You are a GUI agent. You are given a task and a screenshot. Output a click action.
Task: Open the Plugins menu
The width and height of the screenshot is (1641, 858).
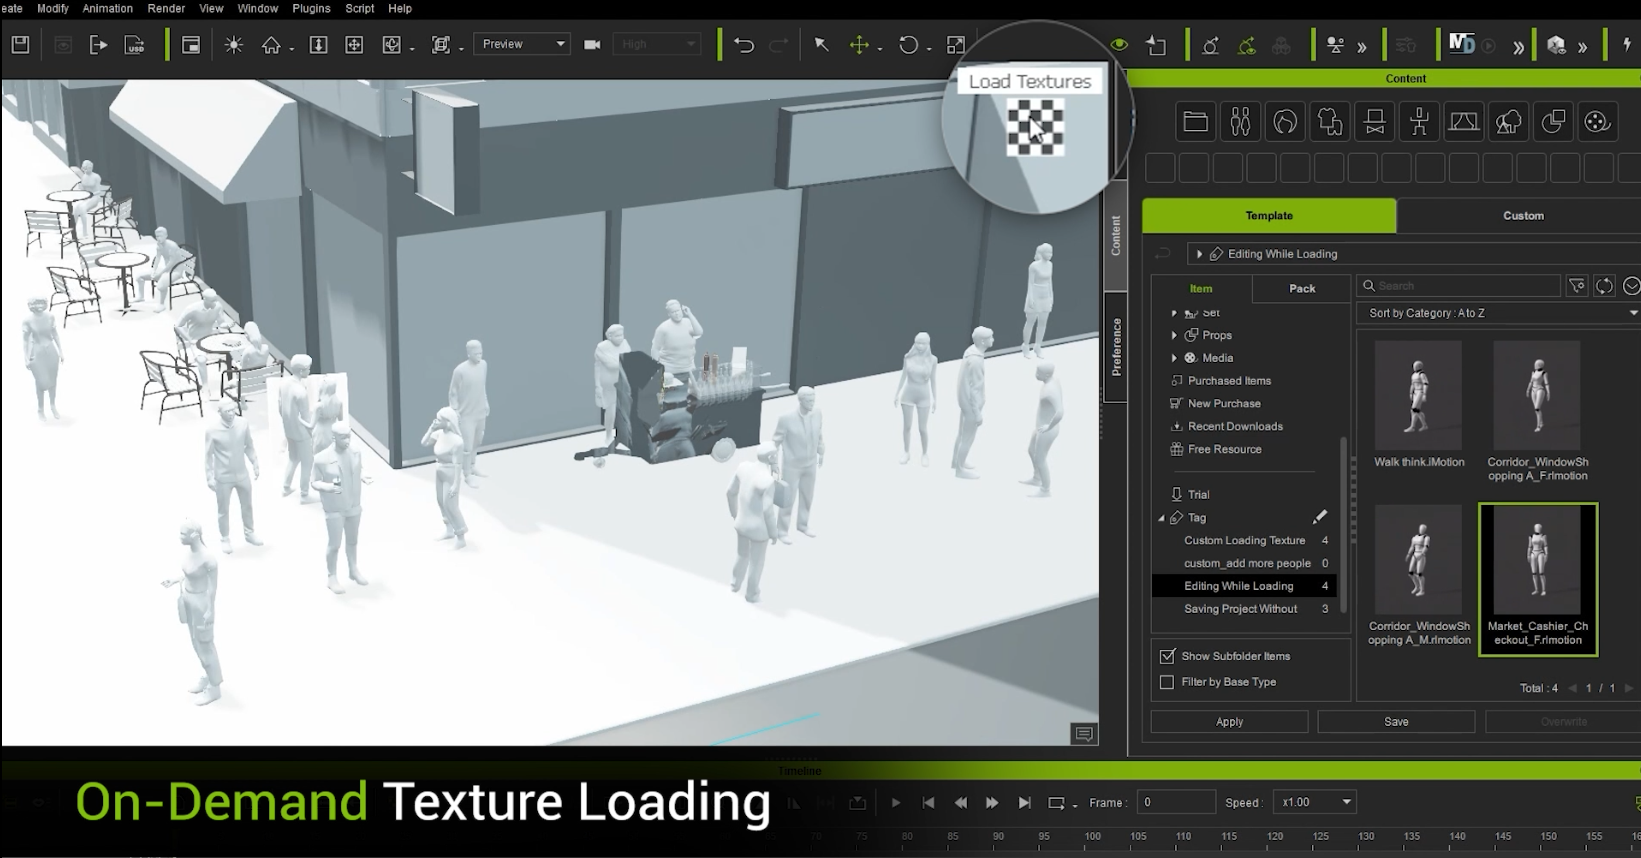click(x=311, y=8)
